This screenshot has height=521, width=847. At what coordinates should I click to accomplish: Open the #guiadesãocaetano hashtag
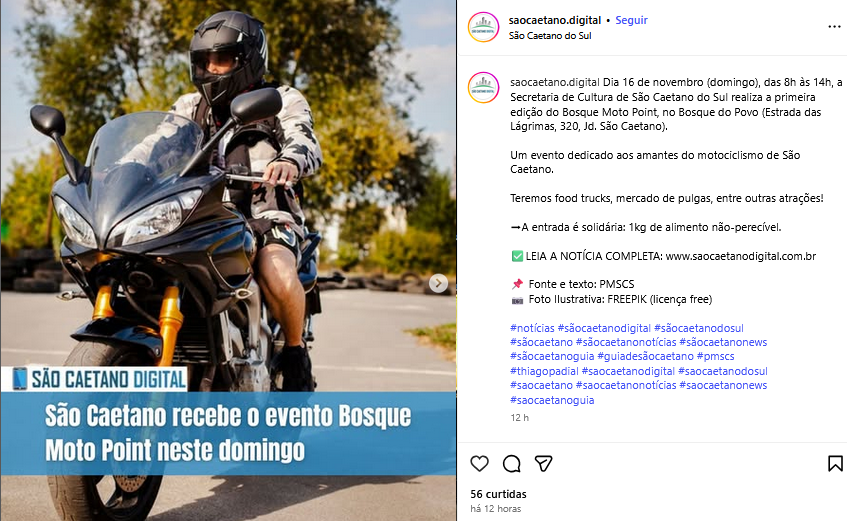(645, 356)
